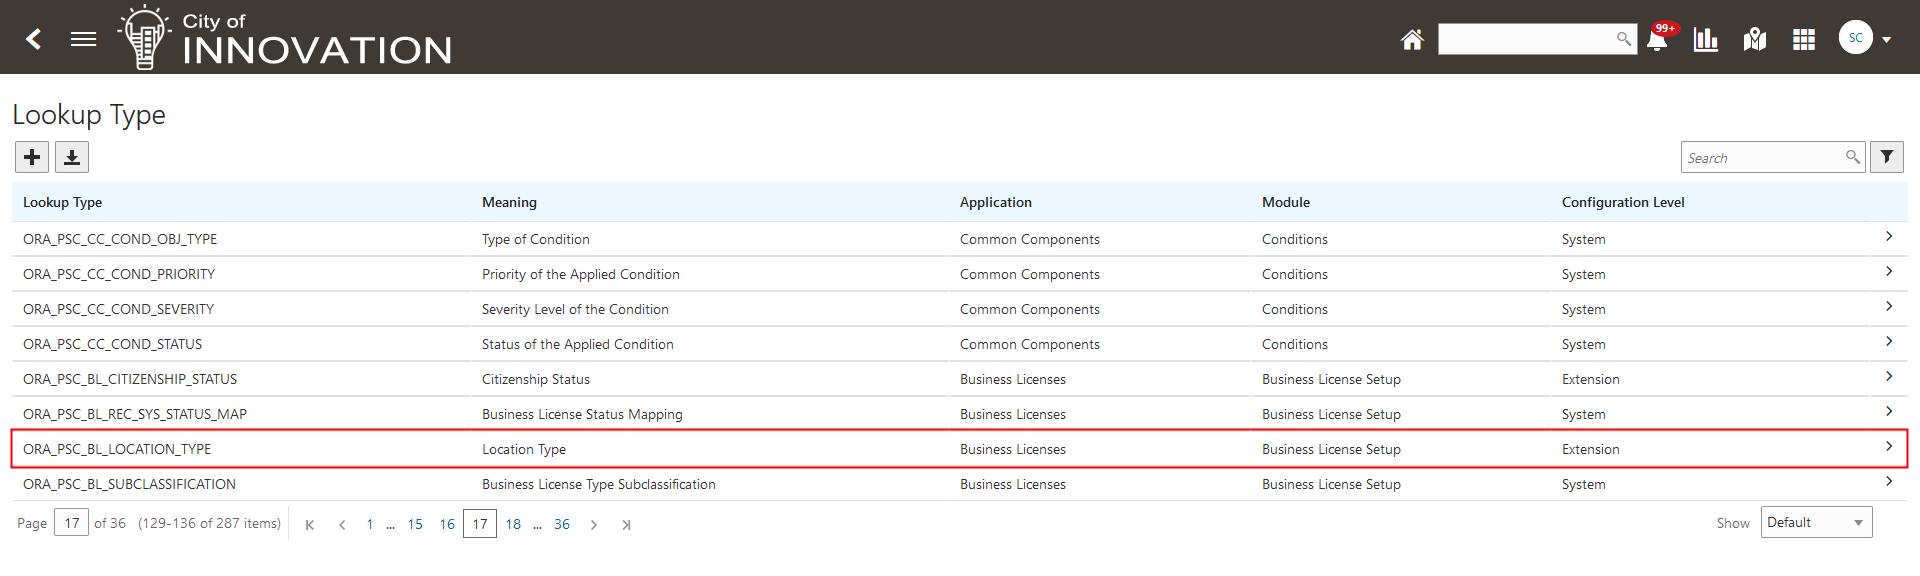The height and width of the screenshot is (576, 1920).
Task: Open the hamburger navigation menu
Action: pos(84,39)
